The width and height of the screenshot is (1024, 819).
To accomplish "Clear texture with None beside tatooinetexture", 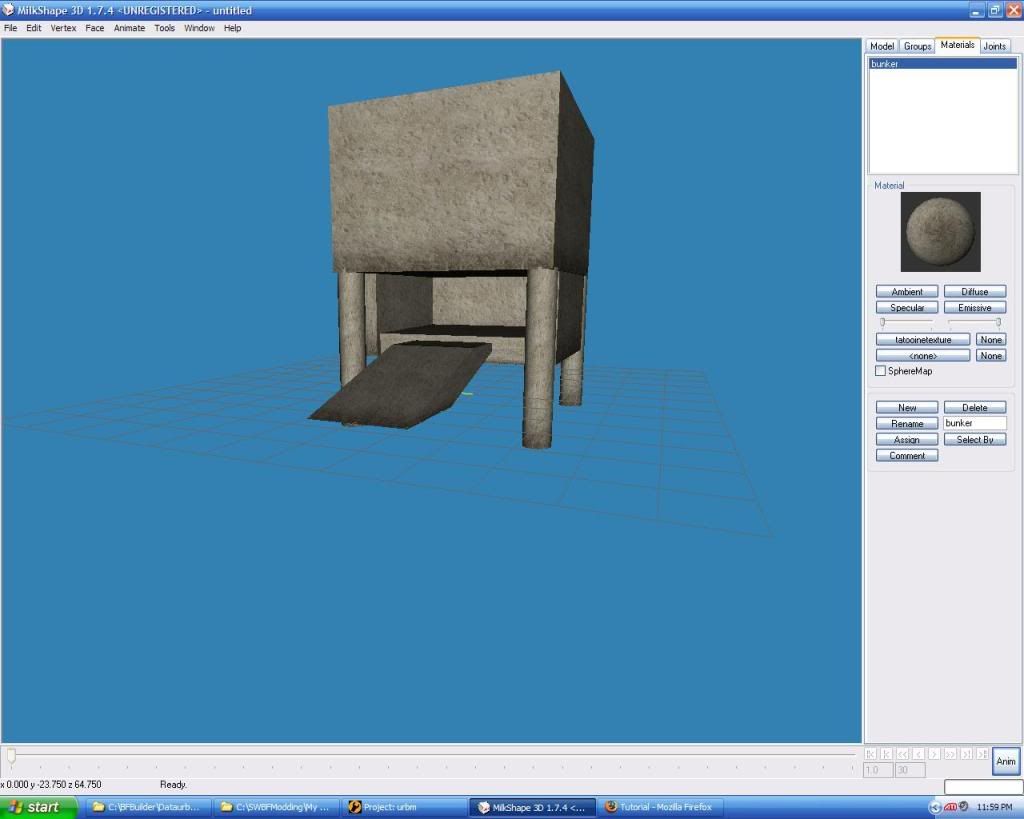I will point(991,340).
